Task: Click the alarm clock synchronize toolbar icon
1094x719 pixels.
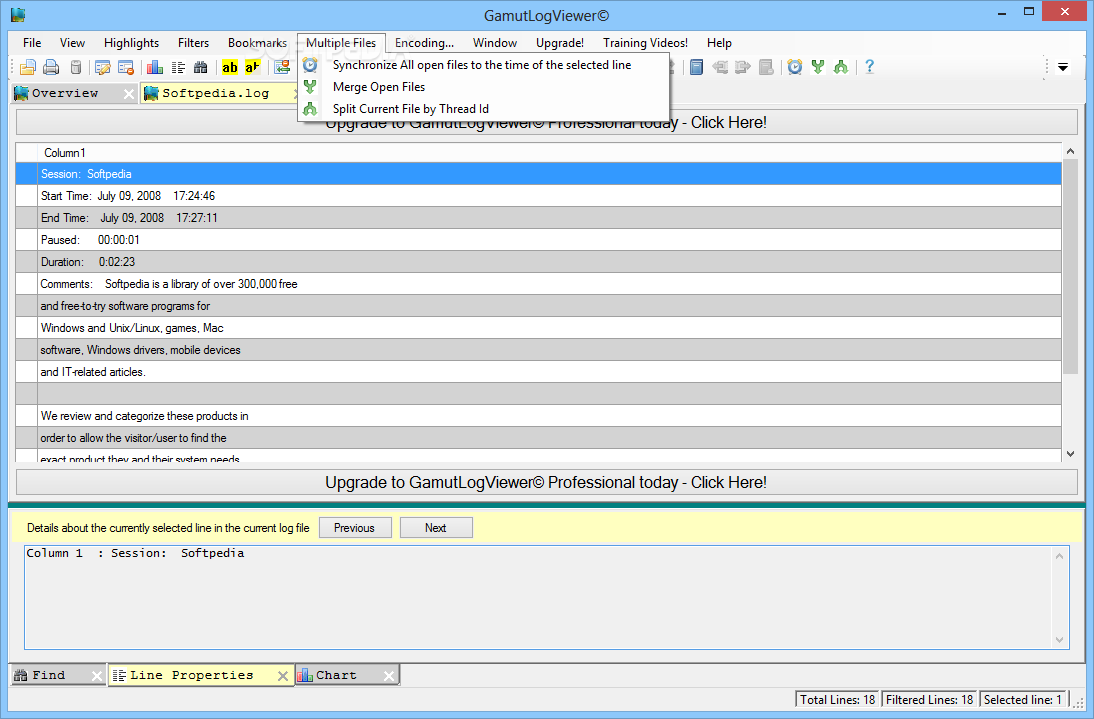Action: [795, 67]
